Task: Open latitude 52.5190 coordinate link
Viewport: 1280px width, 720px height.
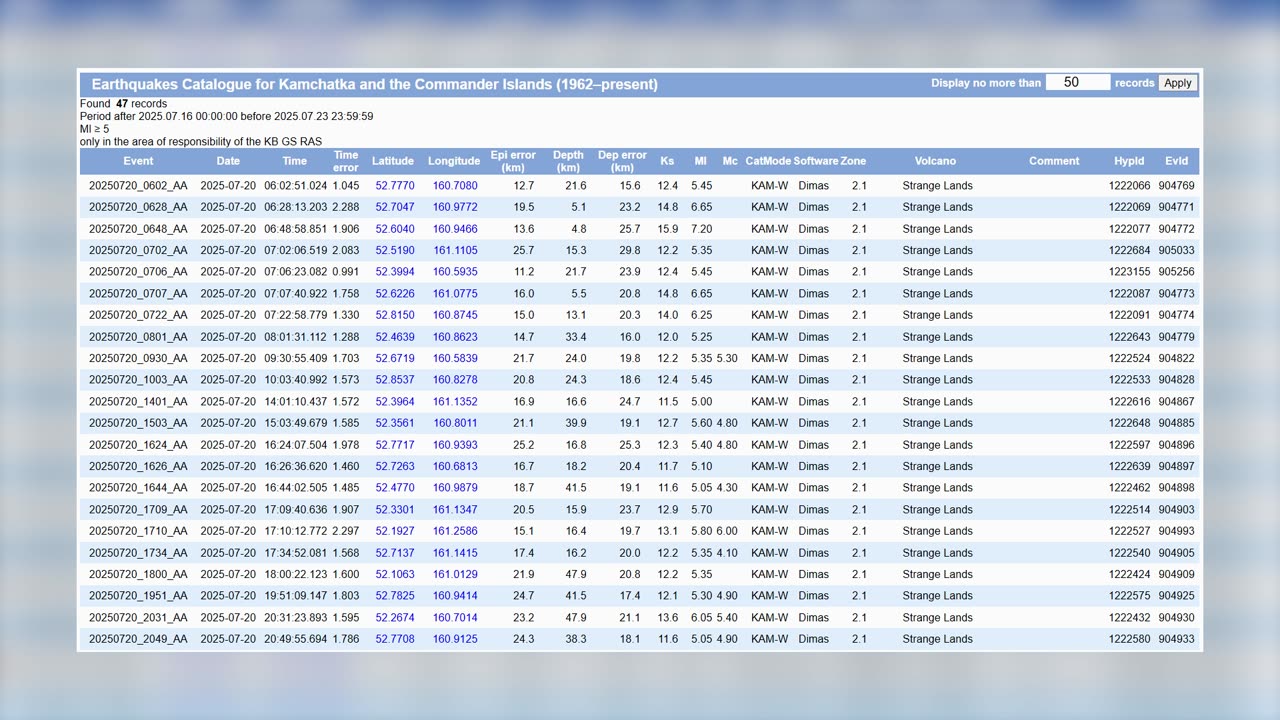Action: (395, 251)
